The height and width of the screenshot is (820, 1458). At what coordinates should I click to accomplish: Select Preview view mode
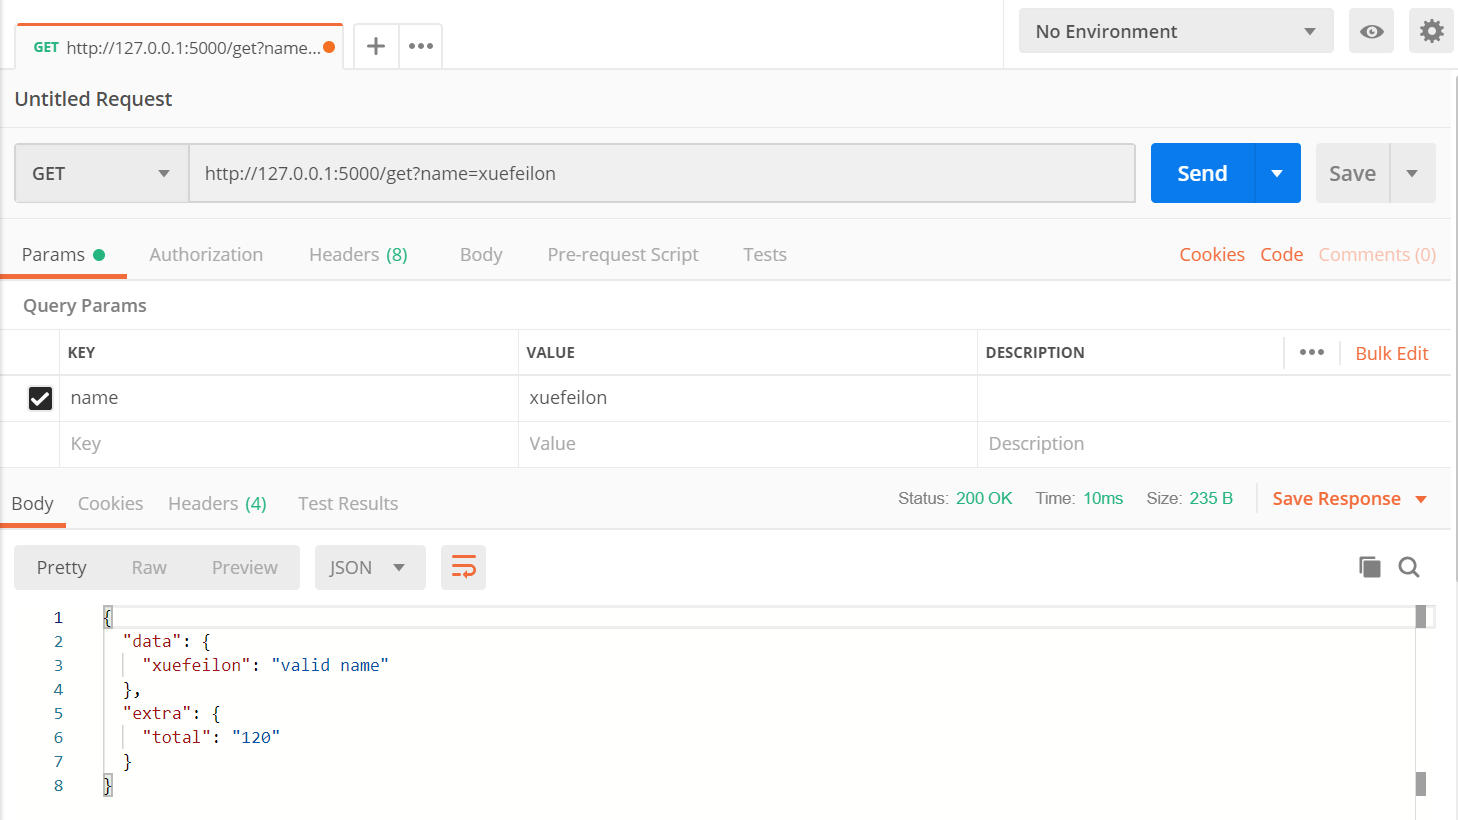click(x=245, y=567)
